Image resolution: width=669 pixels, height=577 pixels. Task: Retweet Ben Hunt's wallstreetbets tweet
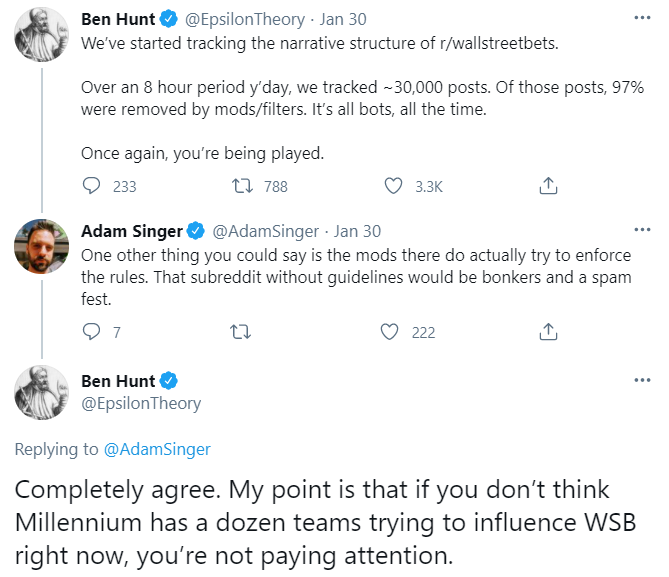240,186
